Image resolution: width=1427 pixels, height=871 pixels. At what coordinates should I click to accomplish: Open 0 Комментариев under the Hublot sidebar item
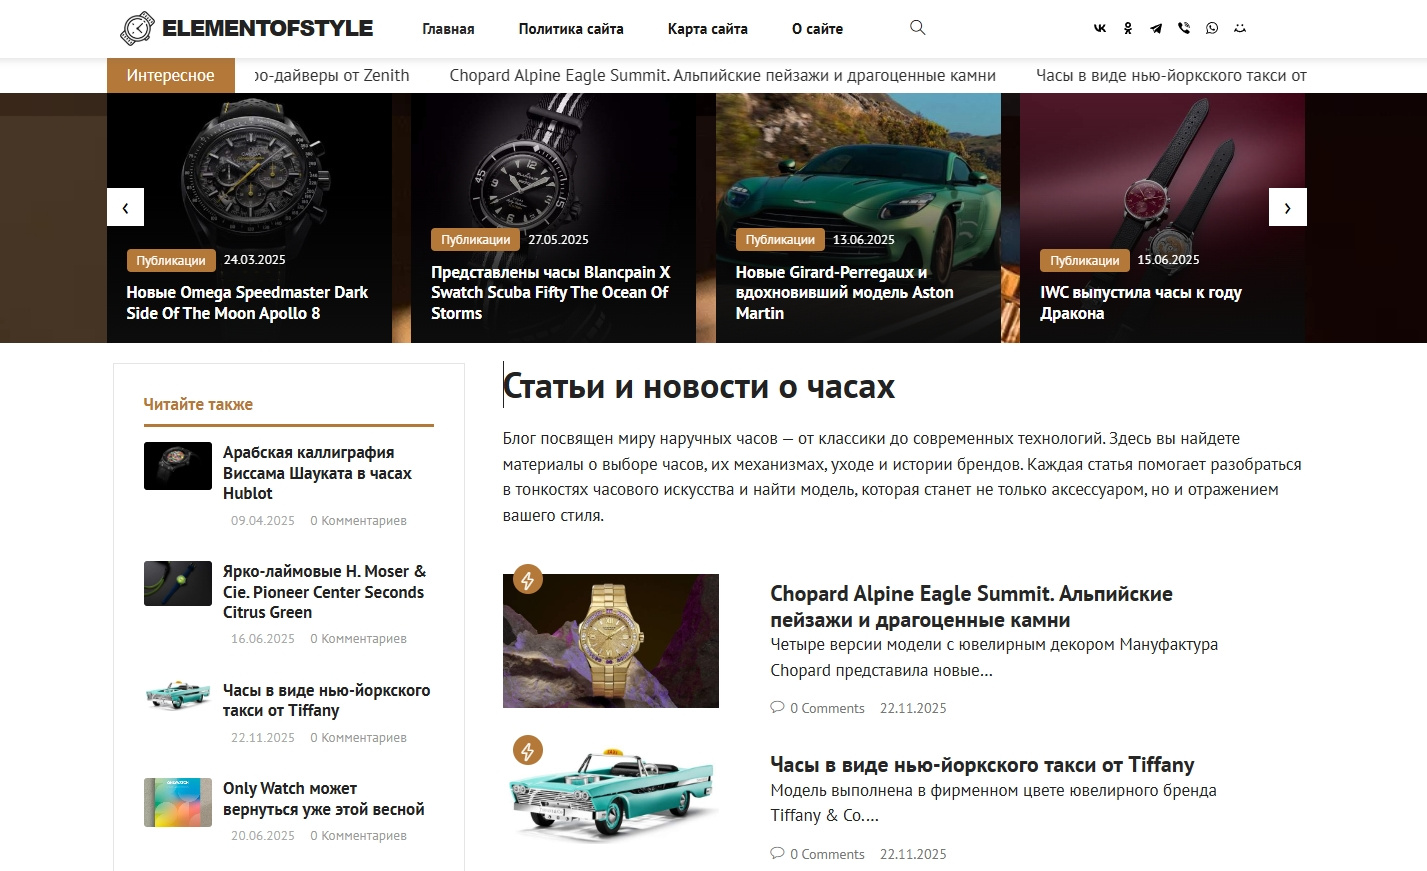tap(358, 521)
